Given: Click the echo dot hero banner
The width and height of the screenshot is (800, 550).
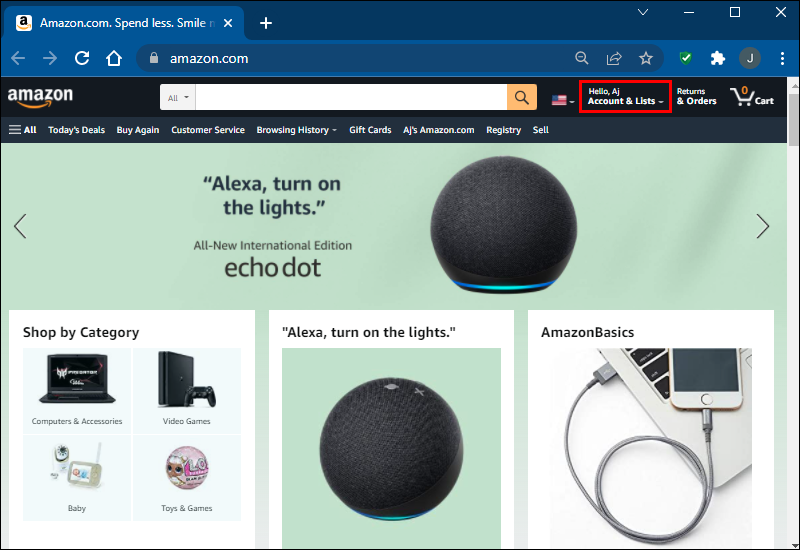Looking at the screenshot, I should tap(393, 226).
